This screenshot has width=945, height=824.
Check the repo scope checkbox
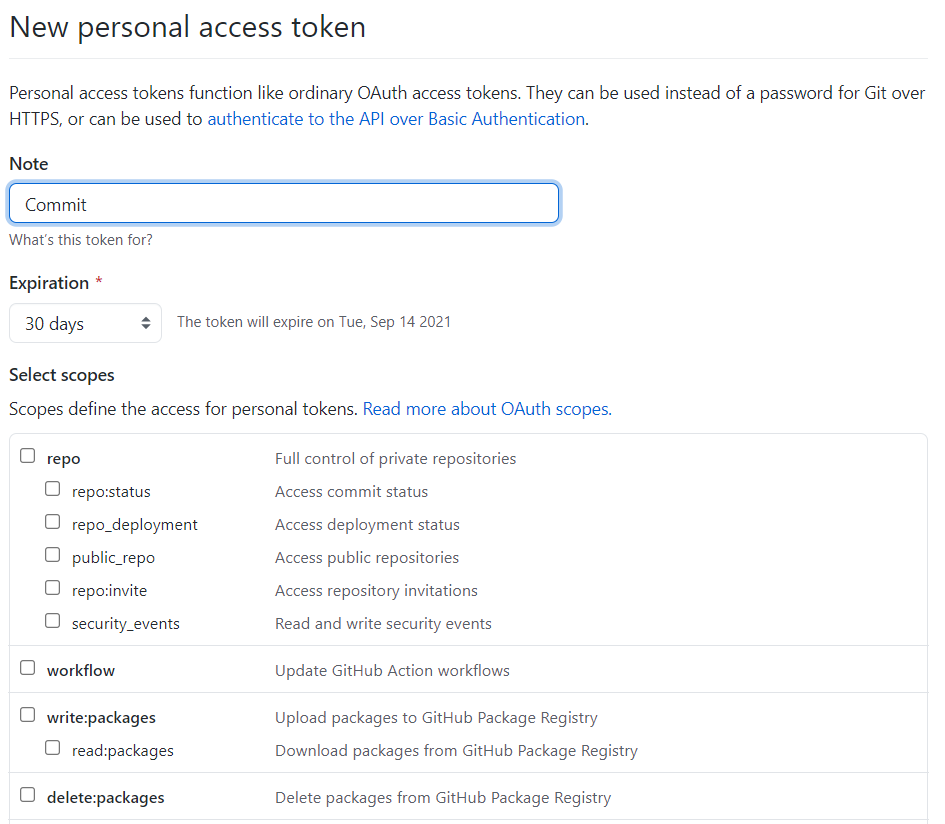coord(27,457)
